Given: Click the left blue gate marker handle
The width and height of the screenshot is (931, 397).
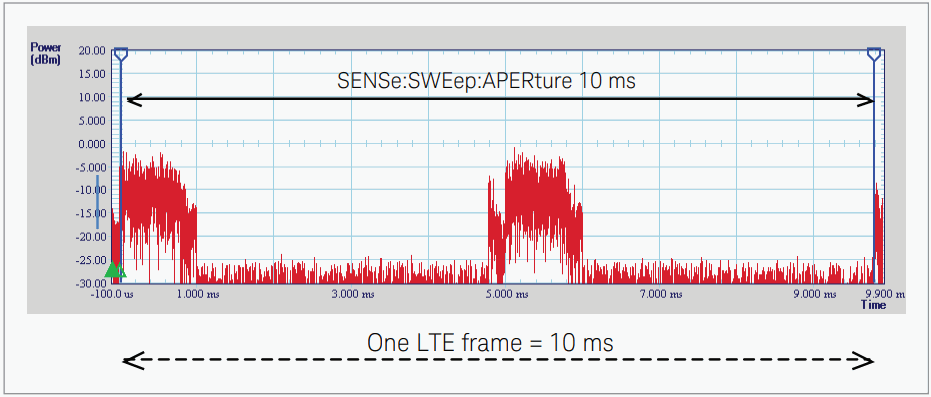Looking at the screenshot, I should [121, 55].
